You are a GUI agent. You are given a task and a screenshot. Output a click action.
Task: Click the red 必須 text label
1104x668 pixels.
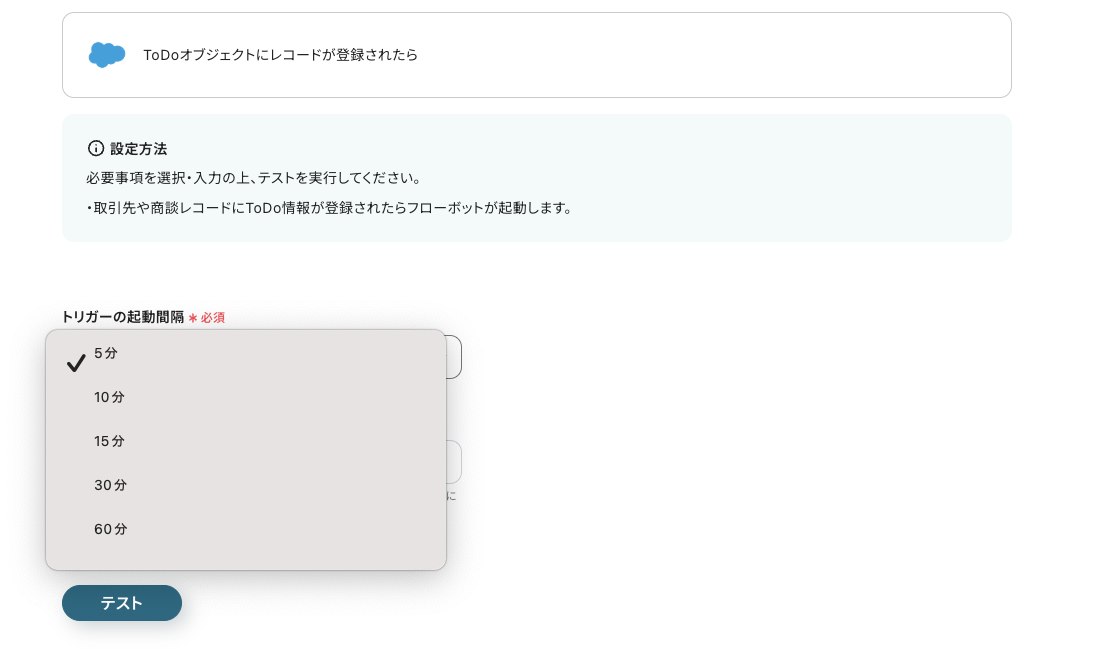tap(213, 318)
